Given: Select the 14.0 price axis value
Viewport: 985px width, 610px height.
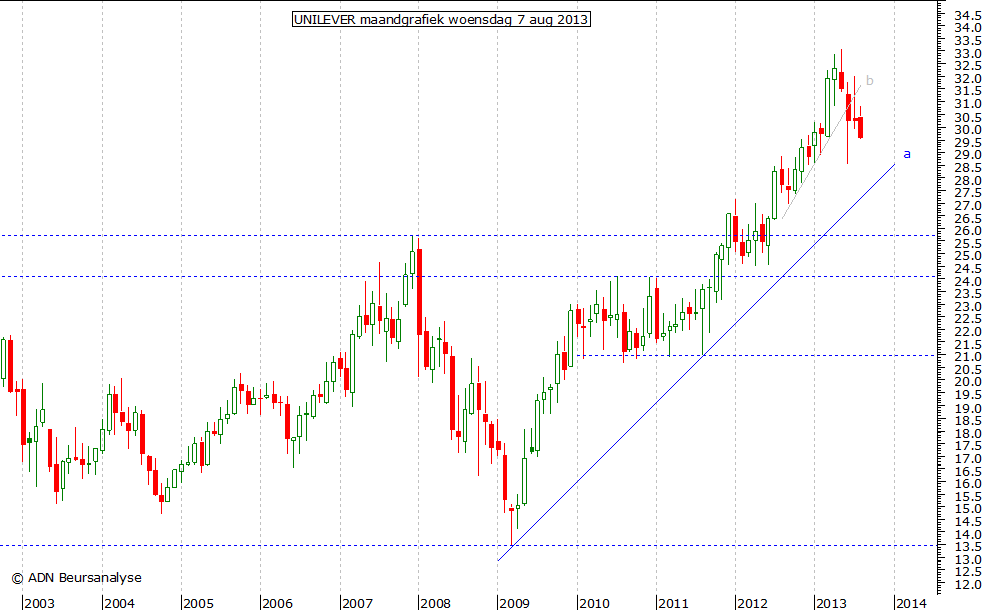Looking at the screenshot, I should [967, 535].
